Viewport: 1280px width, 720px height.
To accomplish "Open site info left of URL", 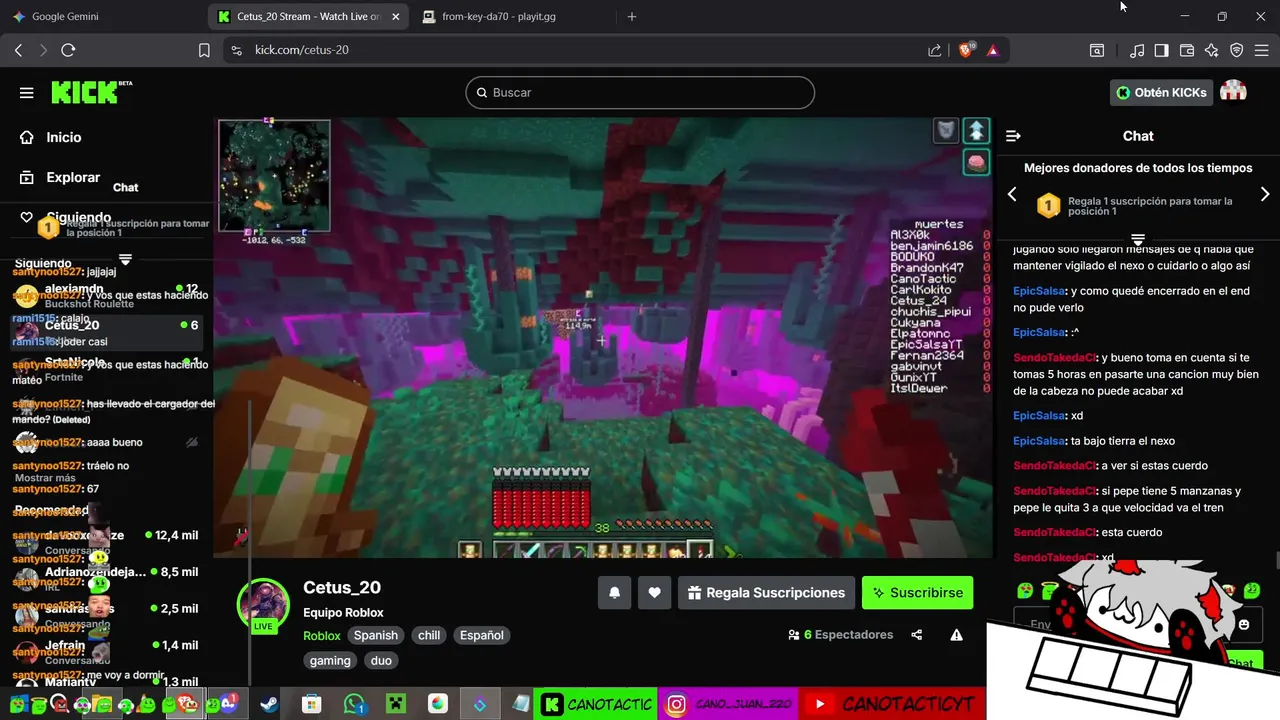I will (x=236, y=50).
